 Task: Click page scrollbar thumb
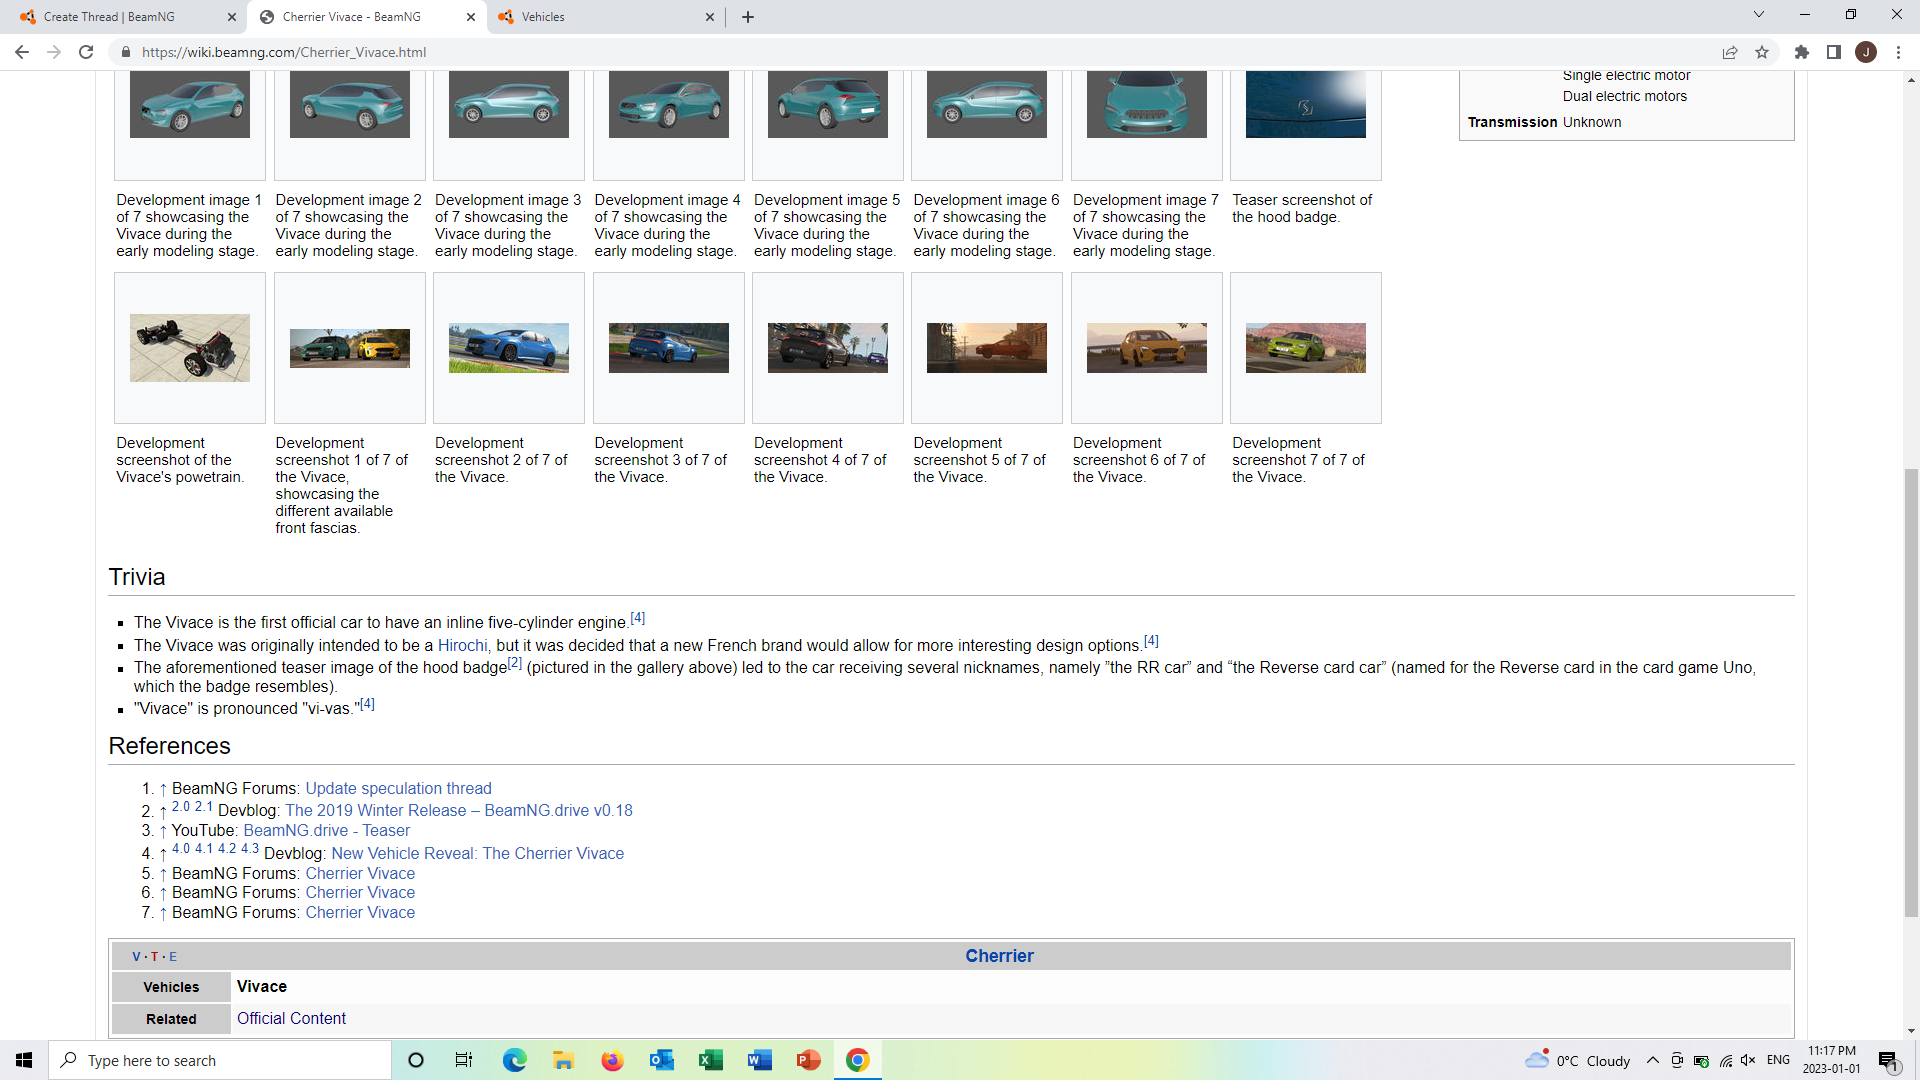click(1911, 692)
